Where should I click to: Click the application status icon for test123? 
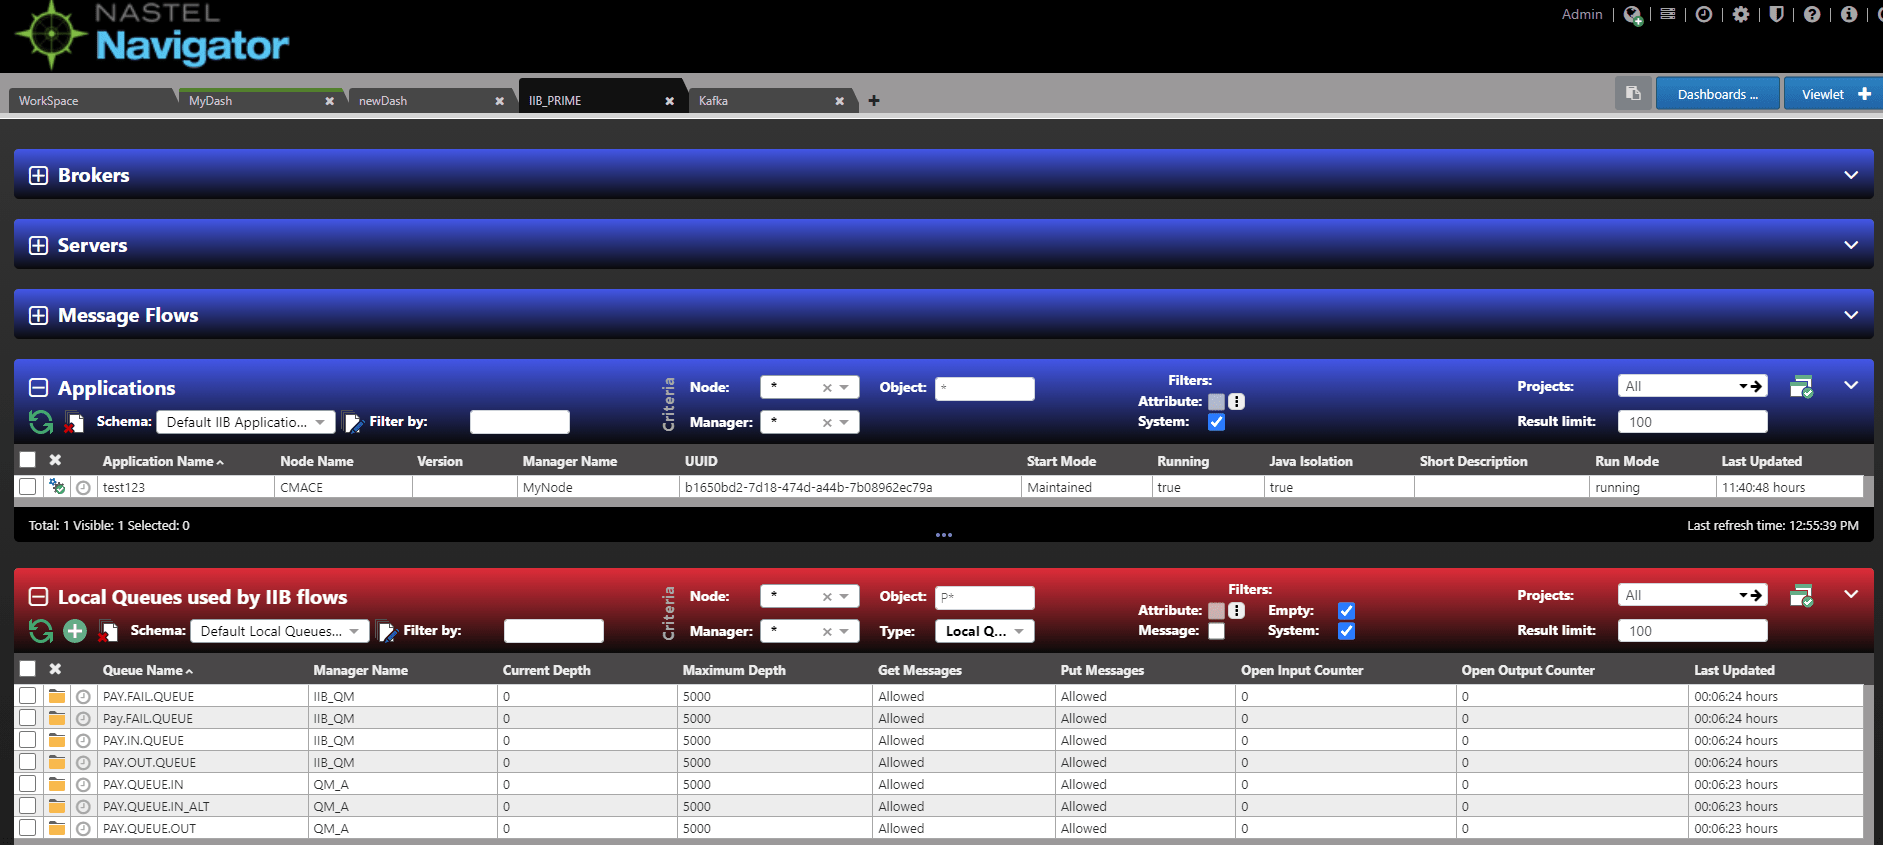pos(57,487)
